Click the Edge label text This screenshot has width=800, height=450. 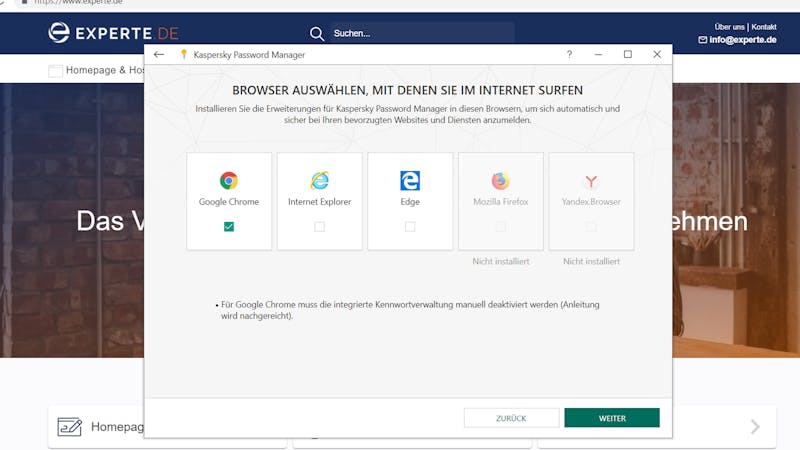[410, 202]
